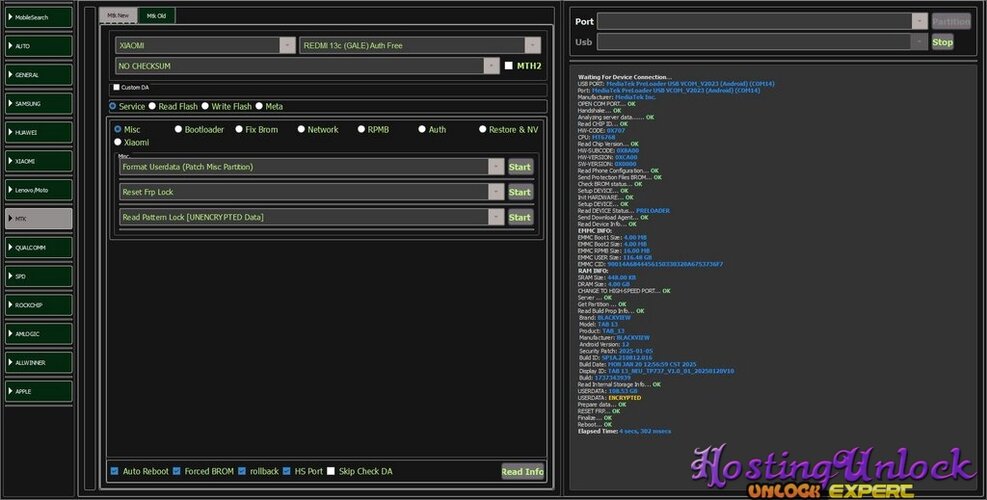Screen dimensions: 987x500
Task: Click the 'Read DEVICE Status... PRELOADER' log line
Action: (x=624, y=210)
